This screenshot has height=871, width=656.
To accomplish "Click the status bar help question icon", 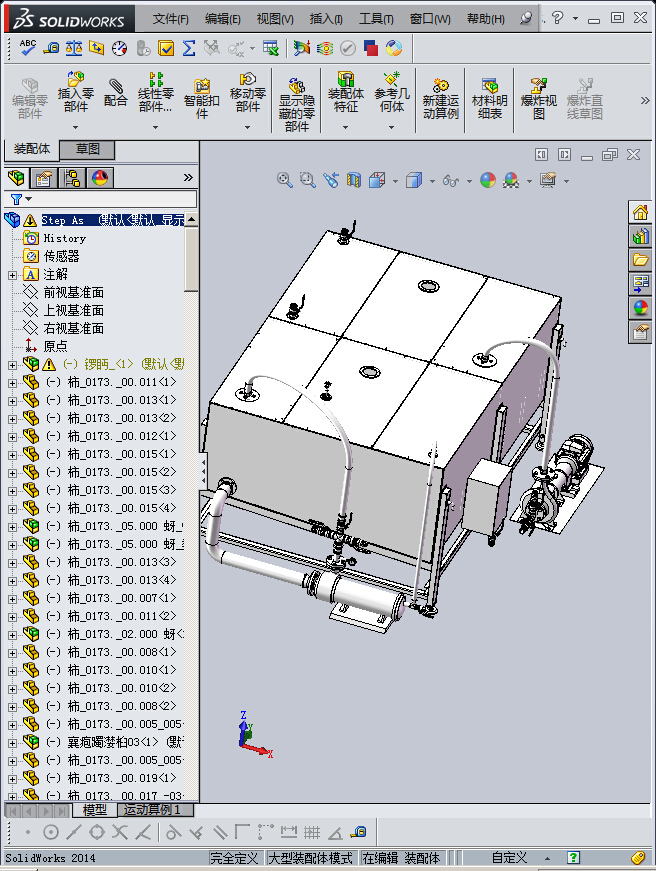I will pos(573,857).
